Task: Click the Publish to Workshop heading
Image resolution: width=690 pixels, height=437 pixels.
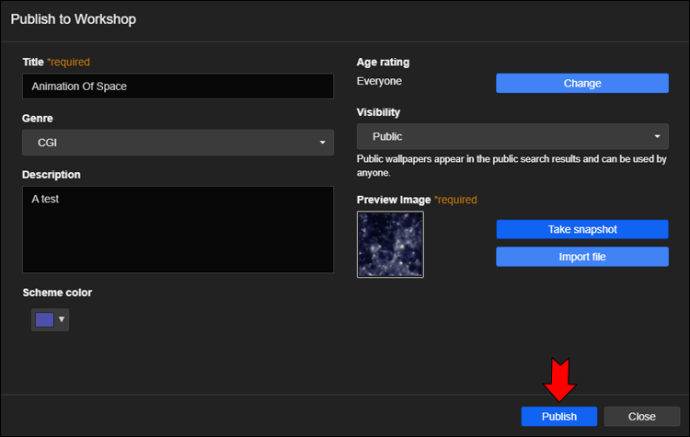Action: tap(73, 19)
